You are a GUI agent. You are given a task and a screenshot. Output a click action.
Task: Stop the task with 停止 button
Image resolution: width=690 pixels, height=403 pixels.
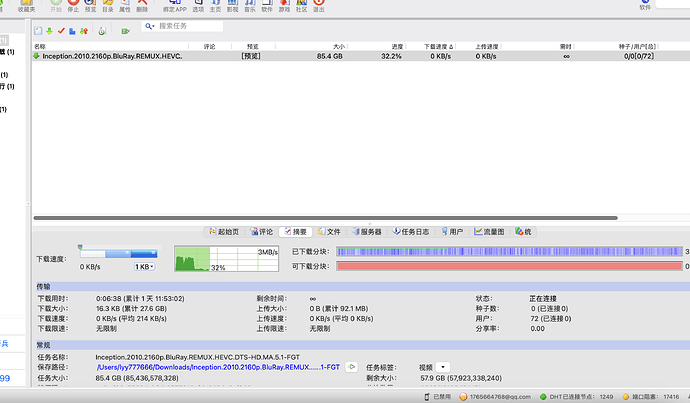click(73, 6)
